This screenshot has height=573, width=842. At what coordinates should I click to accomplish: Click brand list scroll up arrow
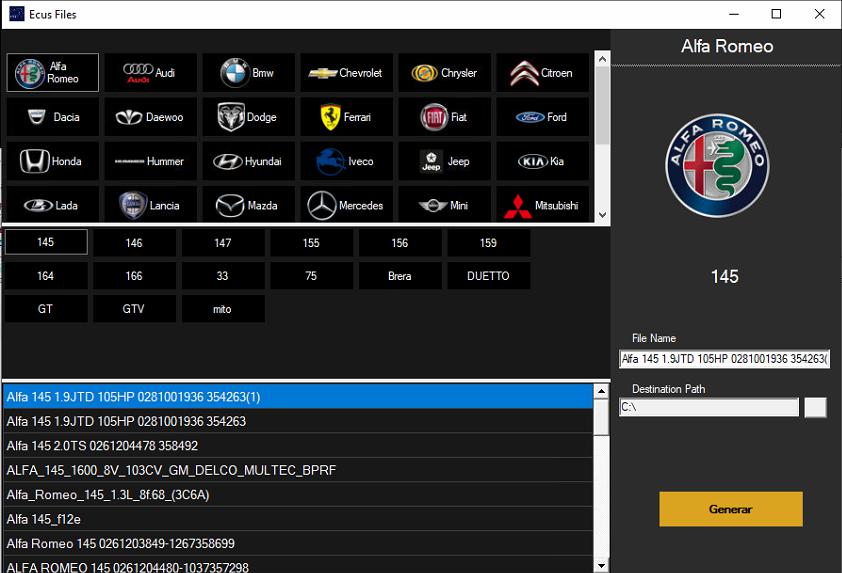(x=602, y=59)
